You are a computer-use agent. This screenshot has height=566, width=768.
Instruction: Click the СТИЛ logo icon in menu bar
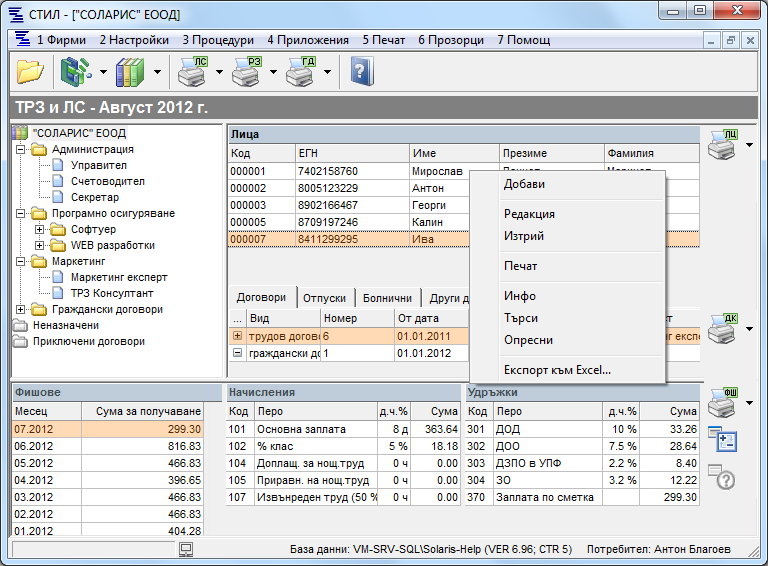tap(22, 39)
